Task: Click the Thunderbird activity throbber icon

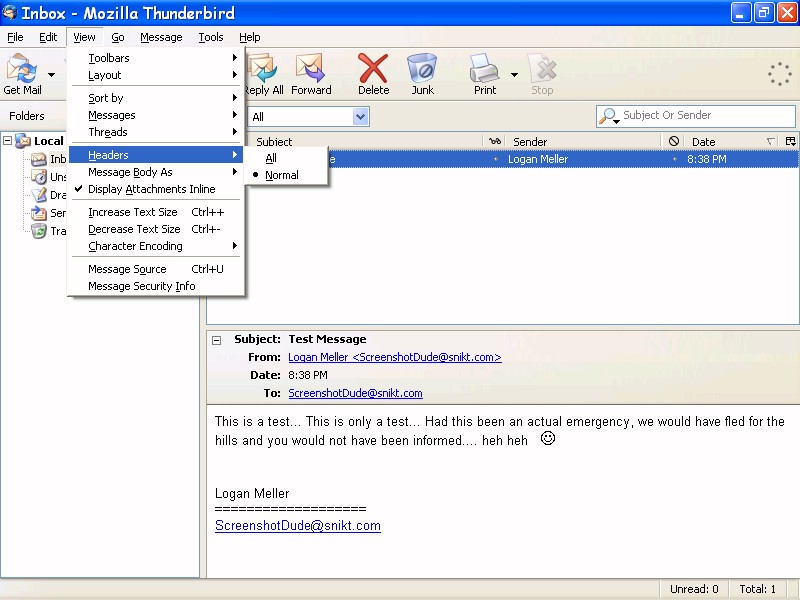Action: coord(780,74)
